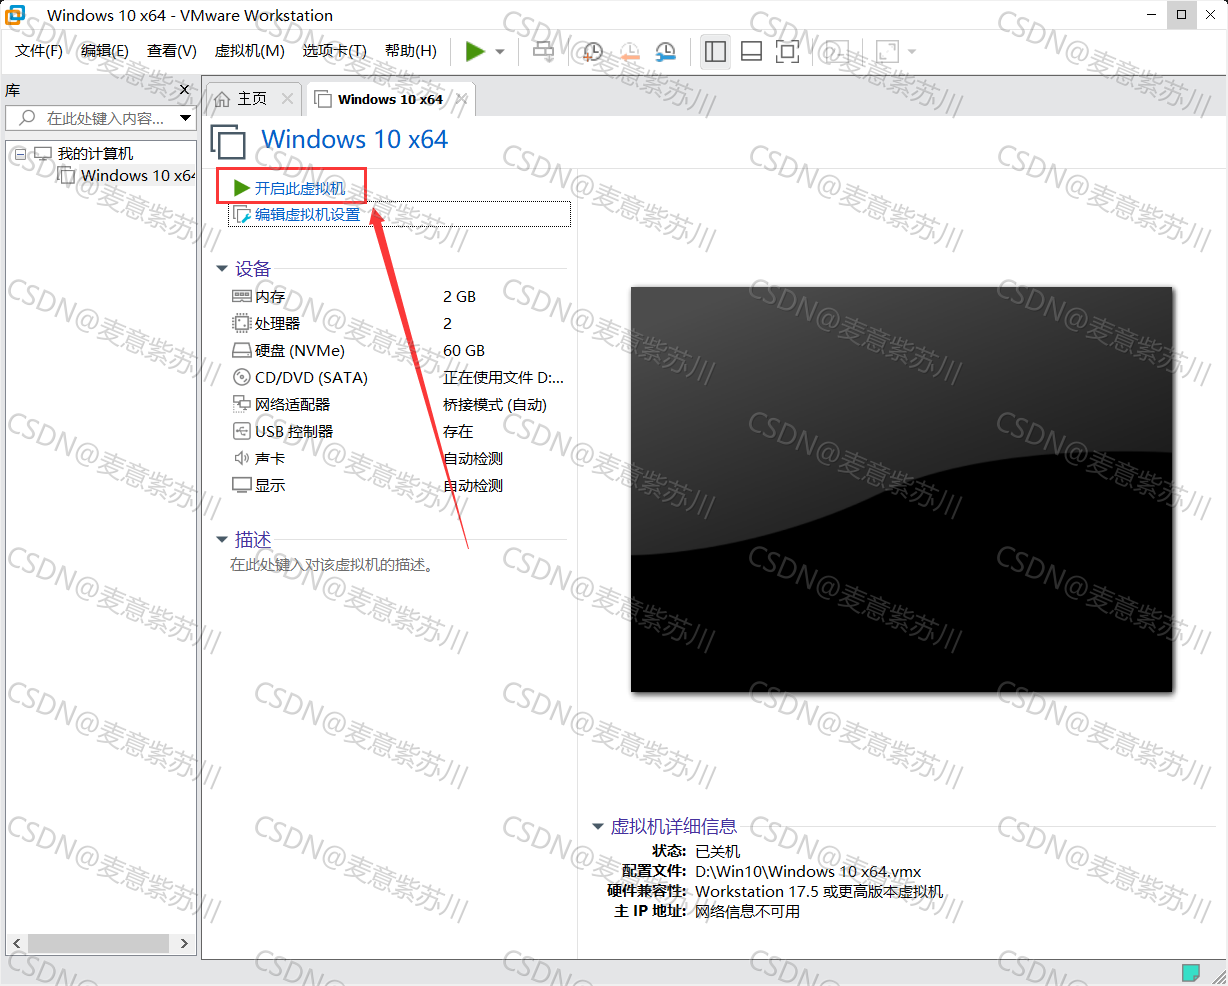Click the CD/DVD (SATA) disc icon
Image resolution: width=1228 pixels, height=986 pixels.
(x=241, y=377)
